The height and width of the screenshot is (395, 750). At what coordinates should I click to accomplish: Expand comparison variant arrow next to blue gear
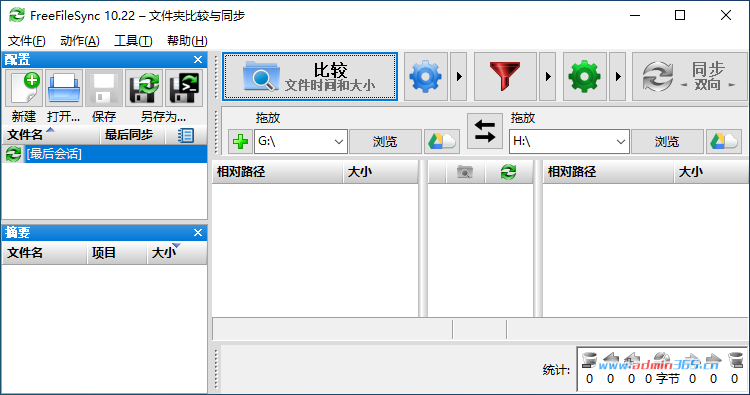pos(459,77)
